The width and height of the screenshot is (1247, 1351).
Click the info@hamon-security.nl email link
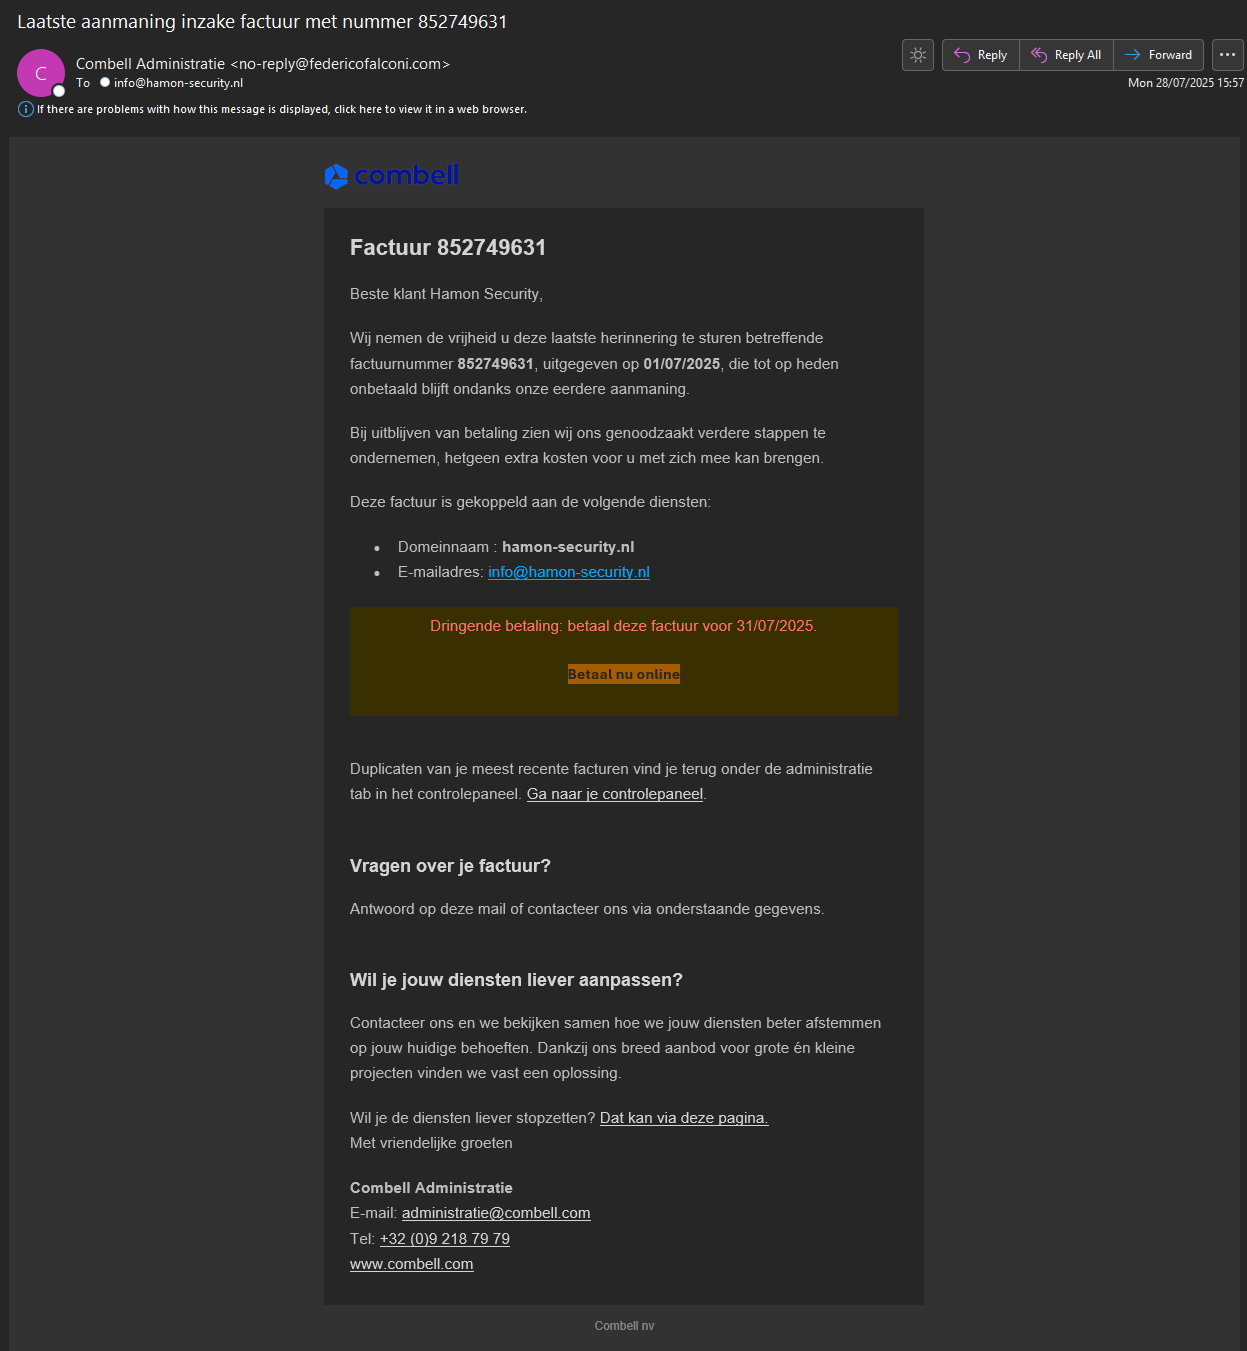(x=568, y=572)
